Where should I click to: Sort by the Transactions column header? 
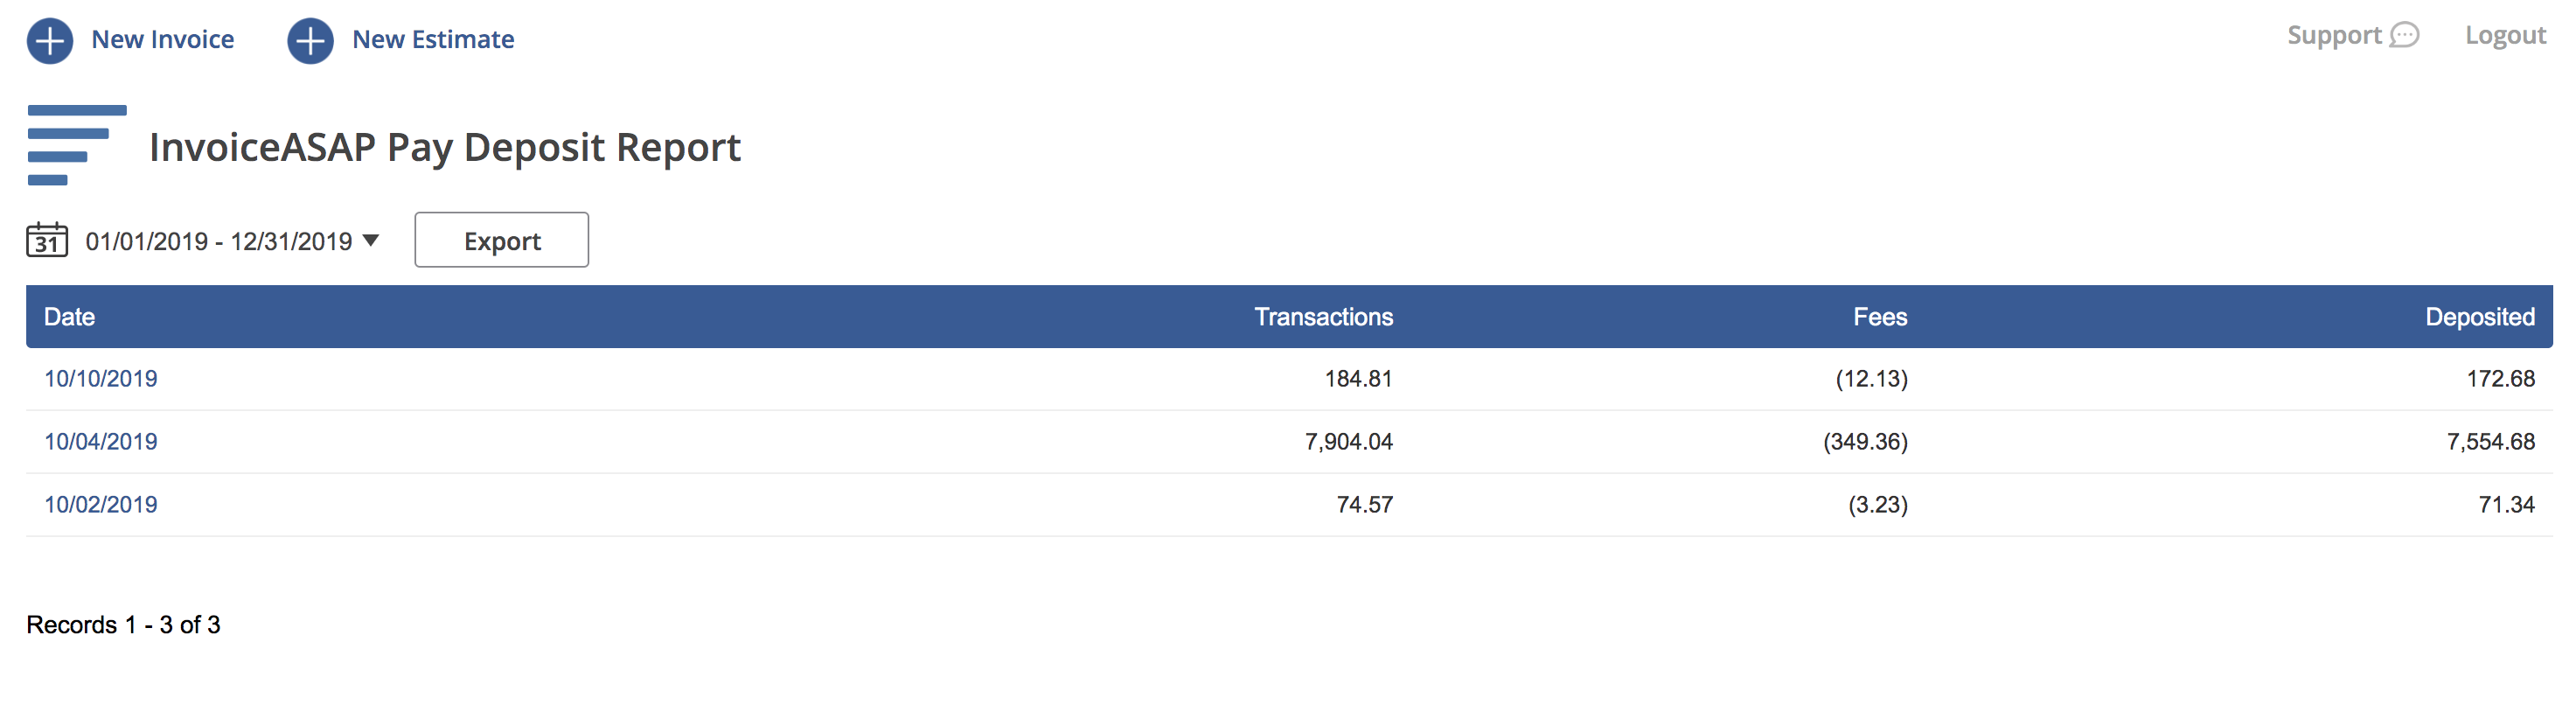point(1322,317)
